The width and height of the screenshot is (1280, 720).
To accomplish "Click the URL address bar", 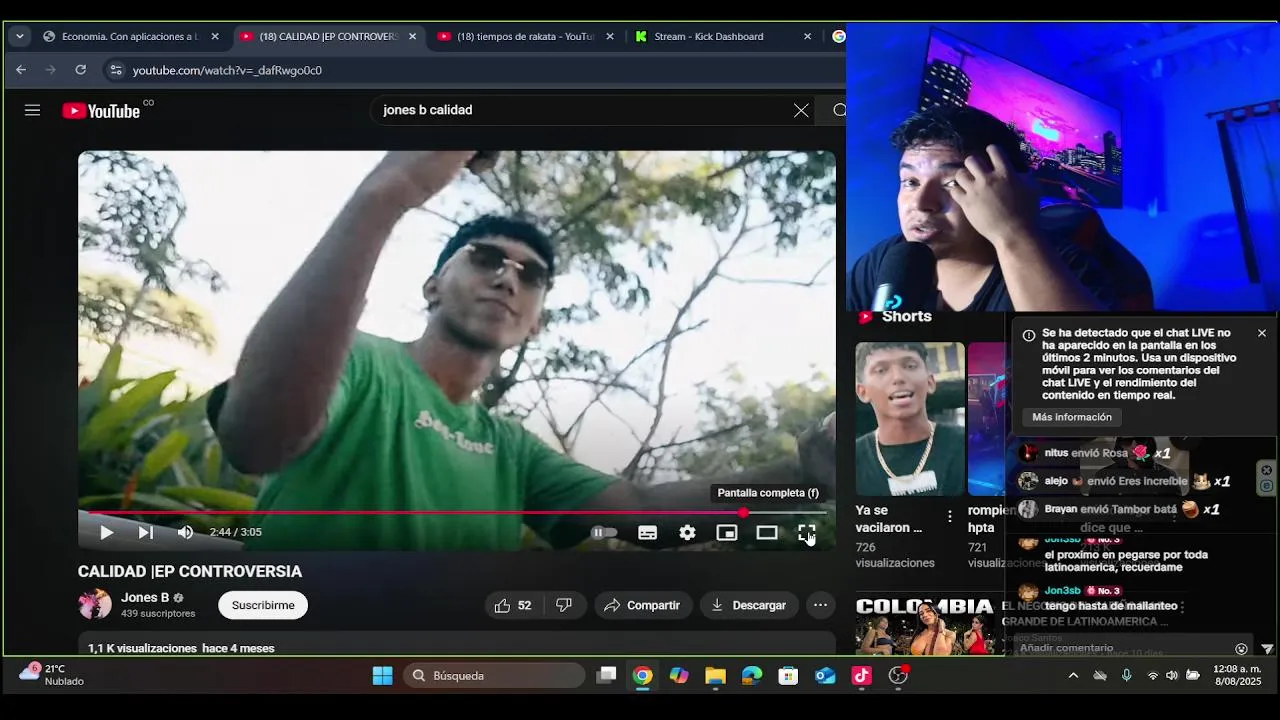I will 480,70.
